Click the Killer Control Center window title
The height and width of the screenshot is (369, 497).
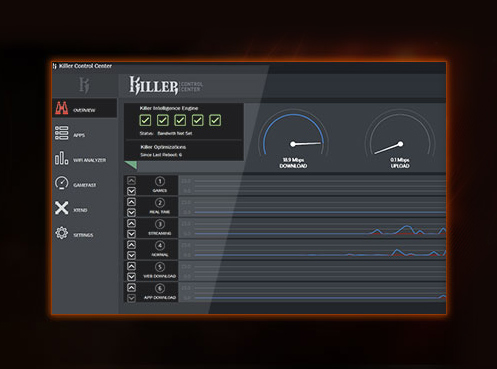85,66
